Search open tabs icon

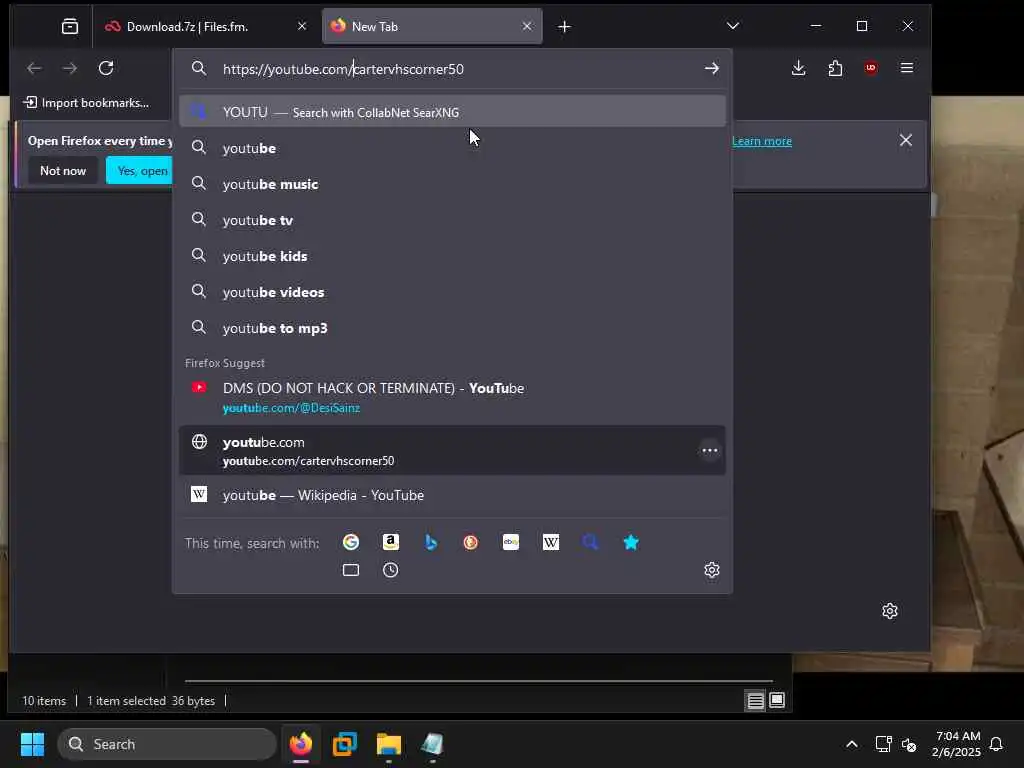(351, 570)
